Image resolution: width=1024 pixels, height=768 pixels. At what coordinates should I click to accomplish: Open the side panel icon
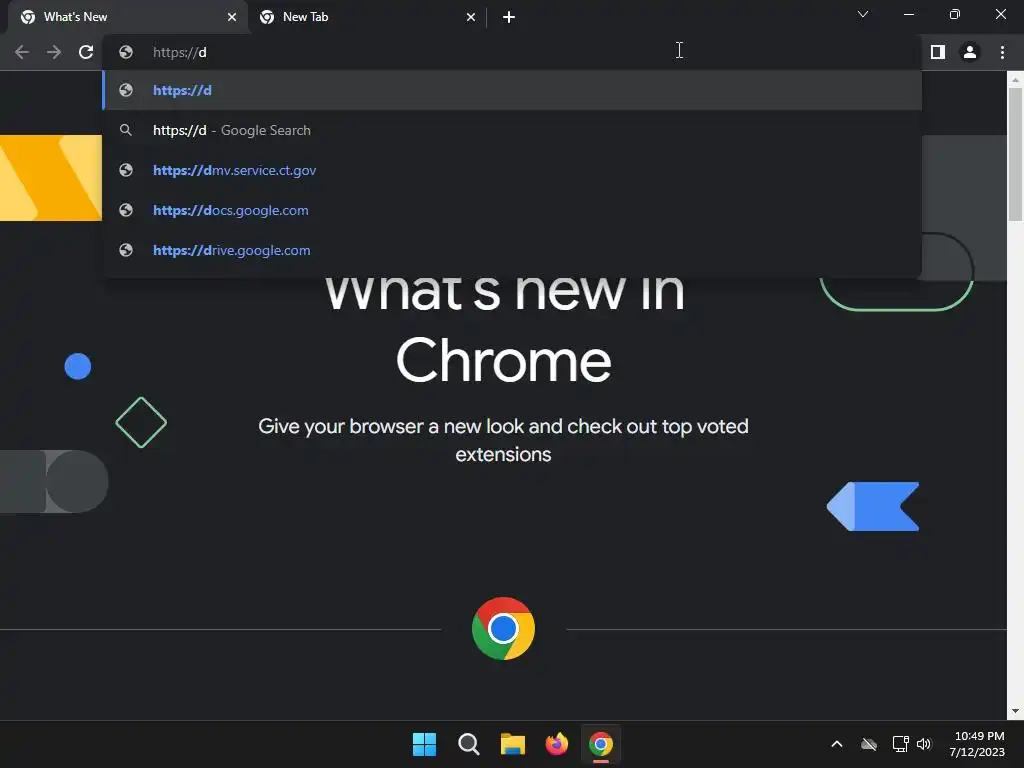(938, 52)
